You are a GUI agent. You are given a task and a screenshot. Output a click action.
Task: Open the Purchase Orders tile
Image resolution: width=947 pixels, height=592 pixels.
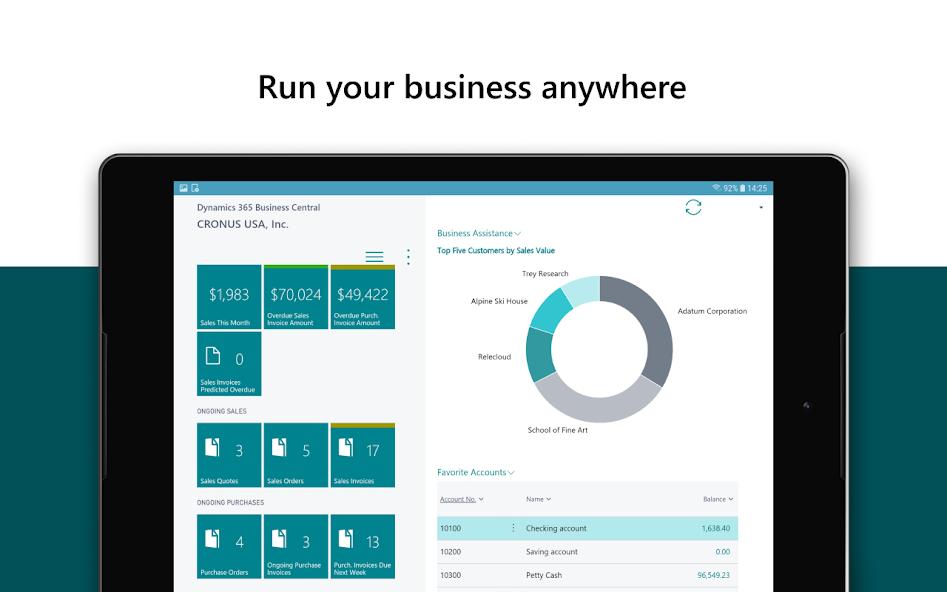(229, 547)
